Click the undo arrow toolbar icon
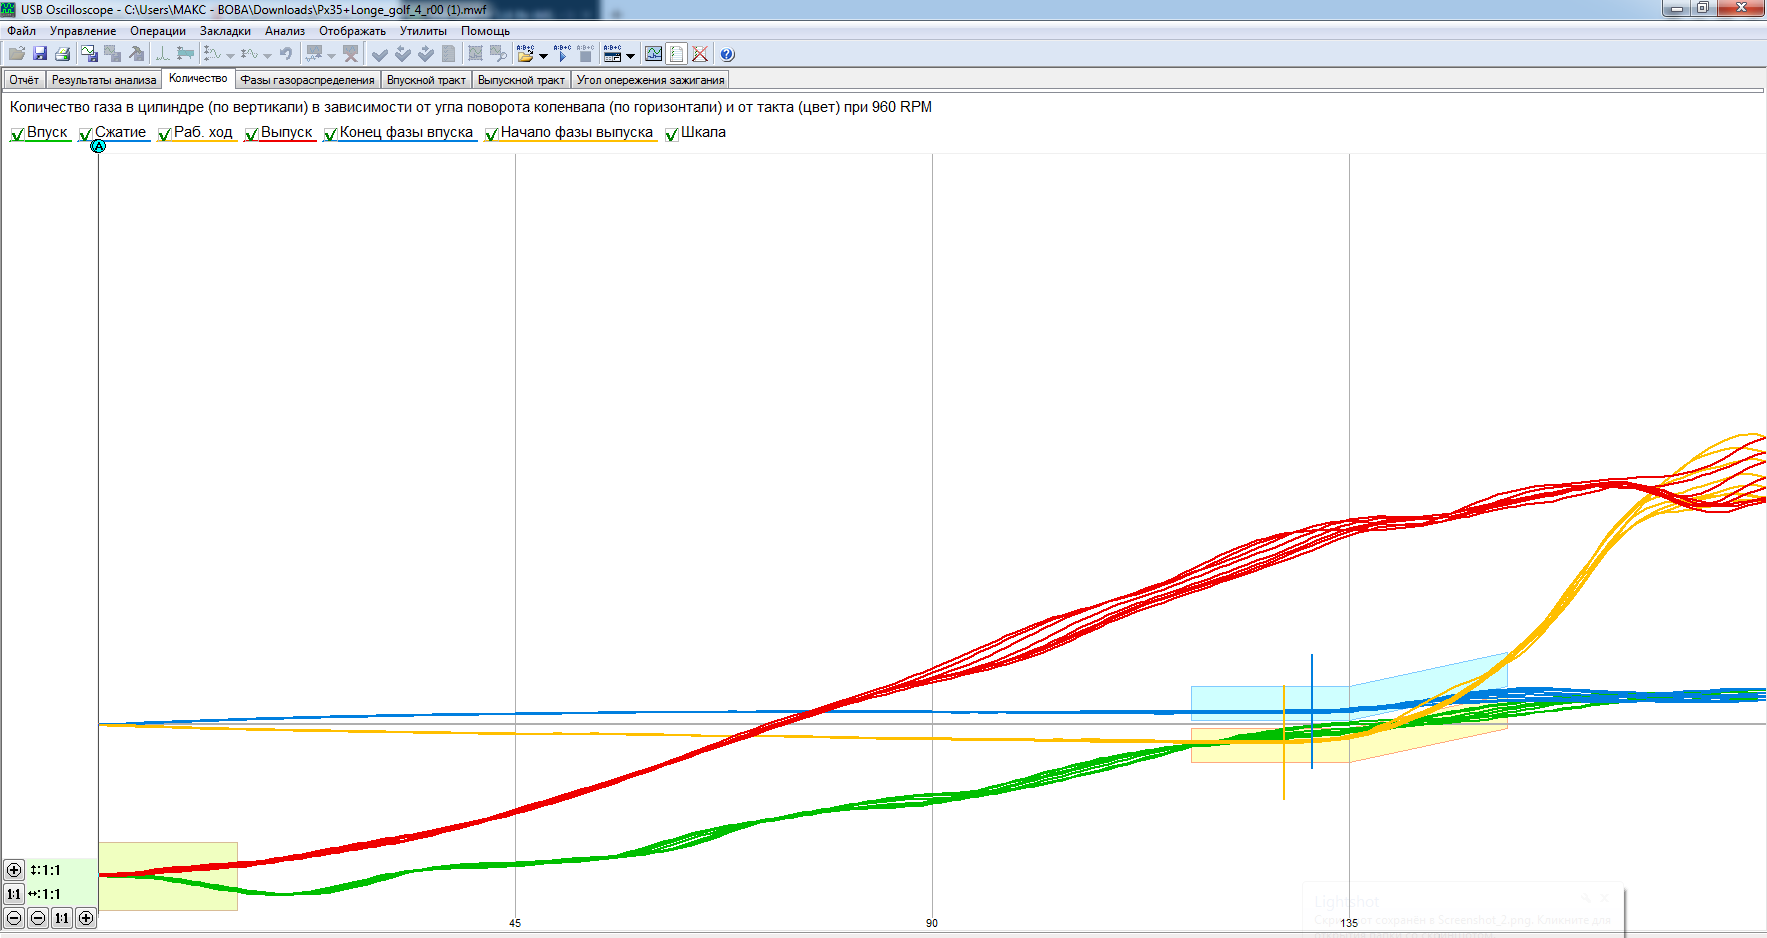Screen dimensions: 1767x938 coord(286,54)
